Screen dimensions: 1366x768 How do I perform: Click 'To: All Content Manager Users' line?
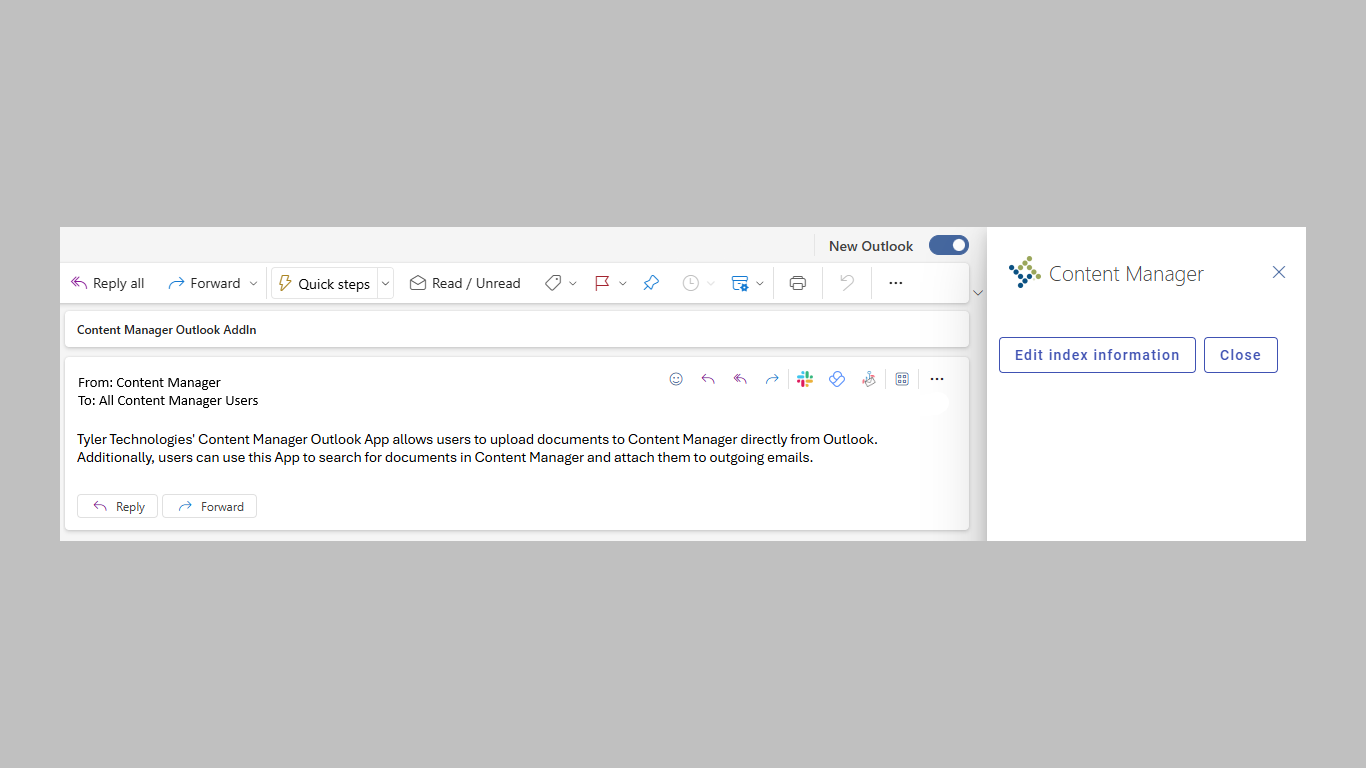pos(168,400)
